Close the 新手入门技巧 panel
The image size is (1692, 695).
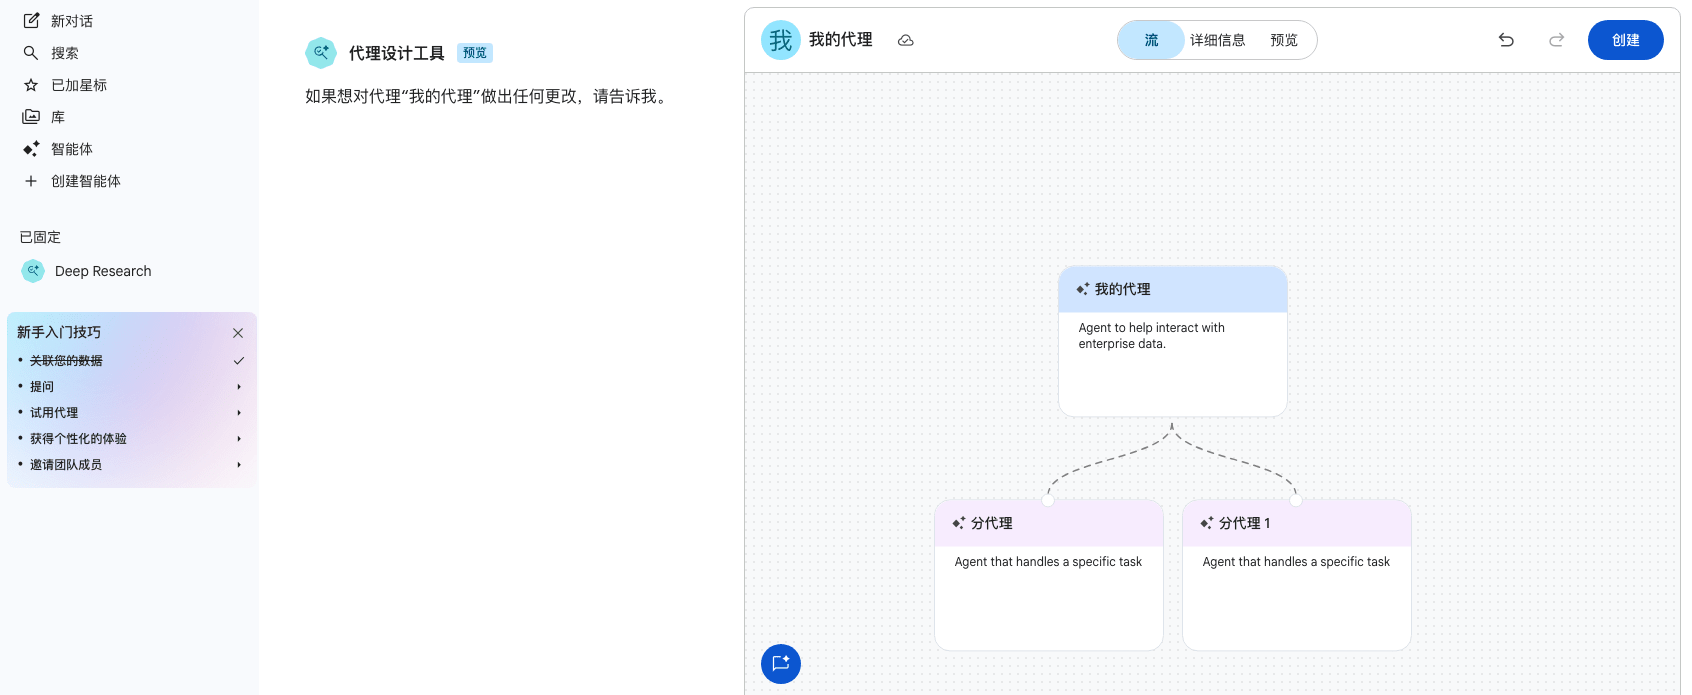[238, 333]
